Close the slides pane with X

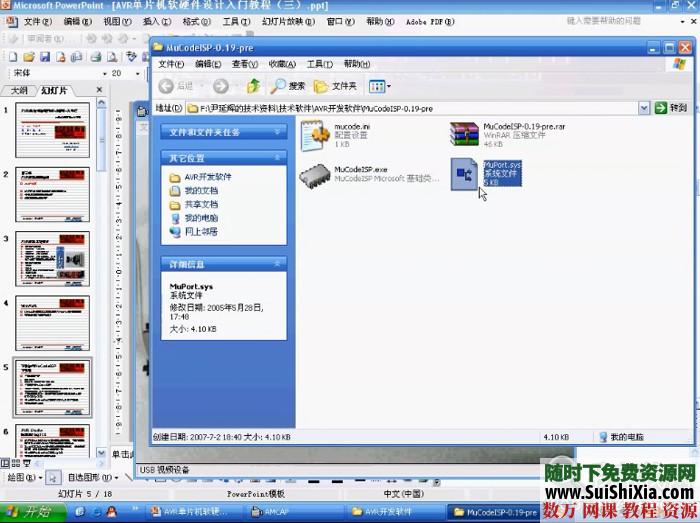pos(99,90)
